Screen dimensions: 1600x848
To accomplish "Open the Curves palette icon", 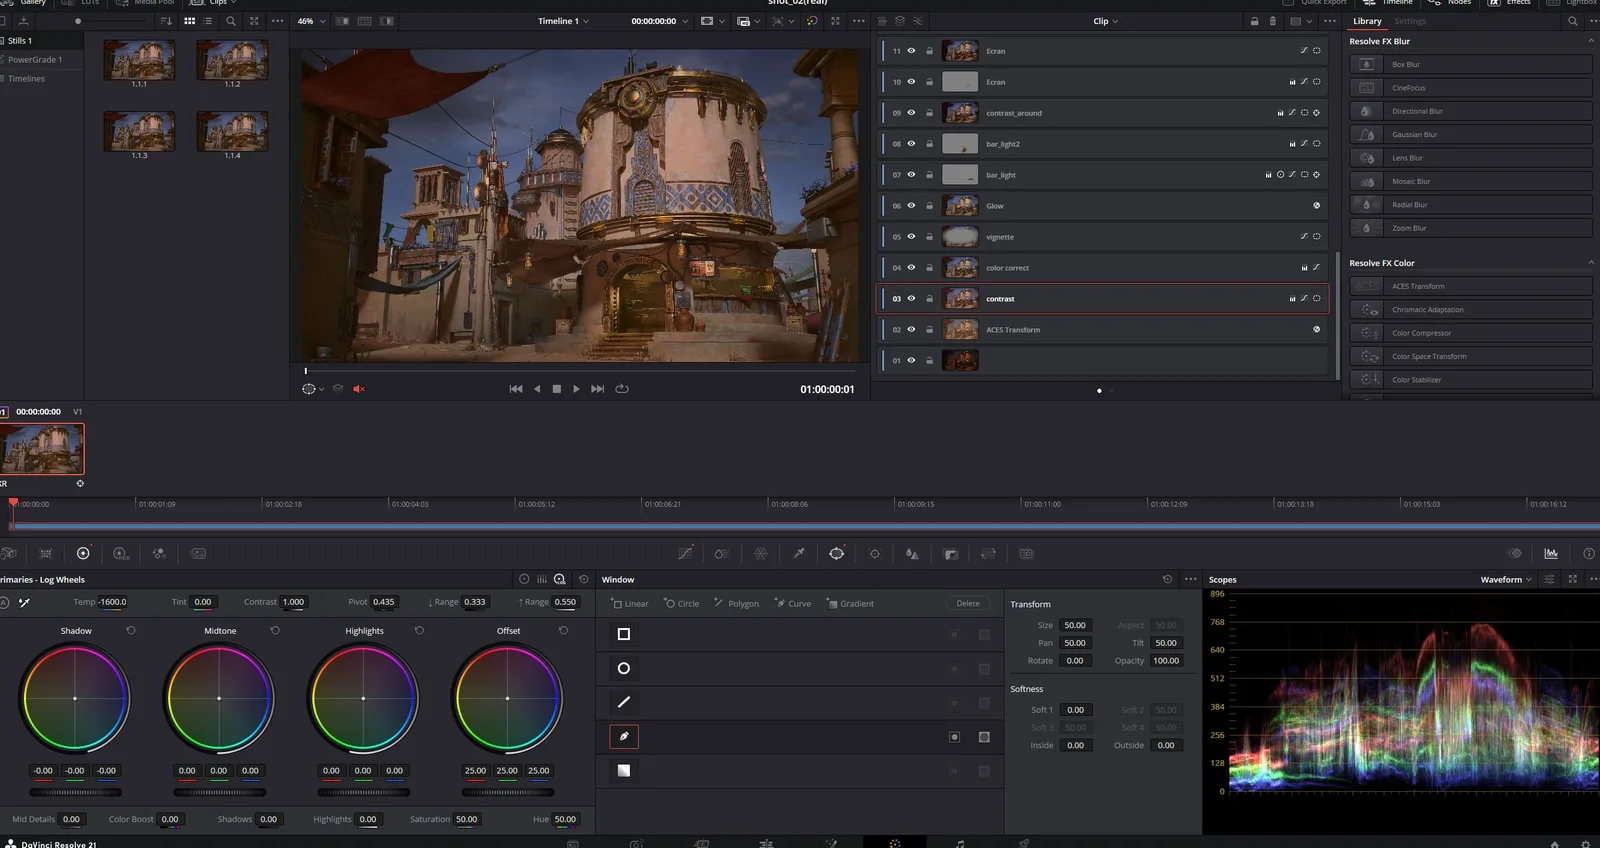I will (685, 553).
